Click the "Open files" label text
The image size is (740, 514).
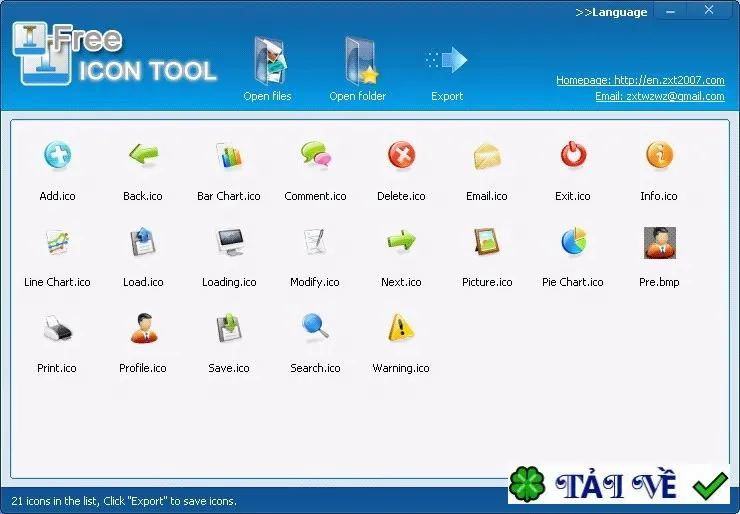pyautogui.click(x=268, y=96)
